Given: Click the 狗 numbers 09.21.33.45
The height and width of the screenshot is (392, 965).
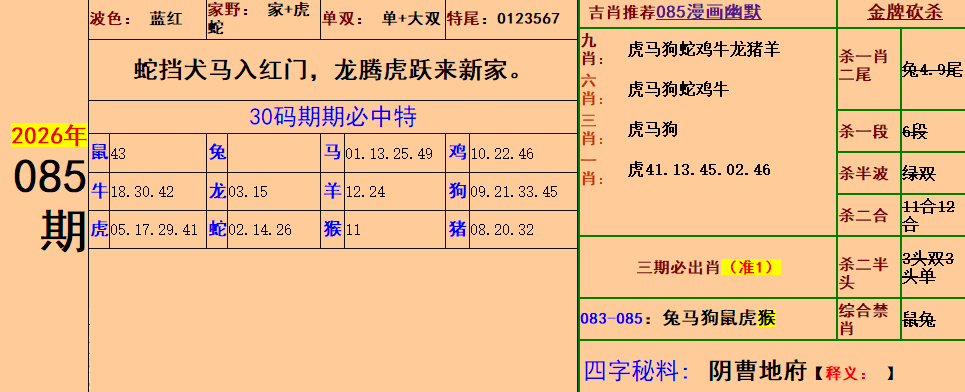Looking at the screenshot, I should [514, 192].
